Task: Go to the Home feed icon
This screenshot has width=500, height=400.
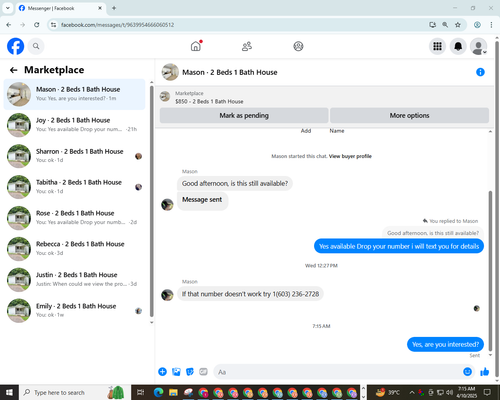Action: tap(196, 46)
